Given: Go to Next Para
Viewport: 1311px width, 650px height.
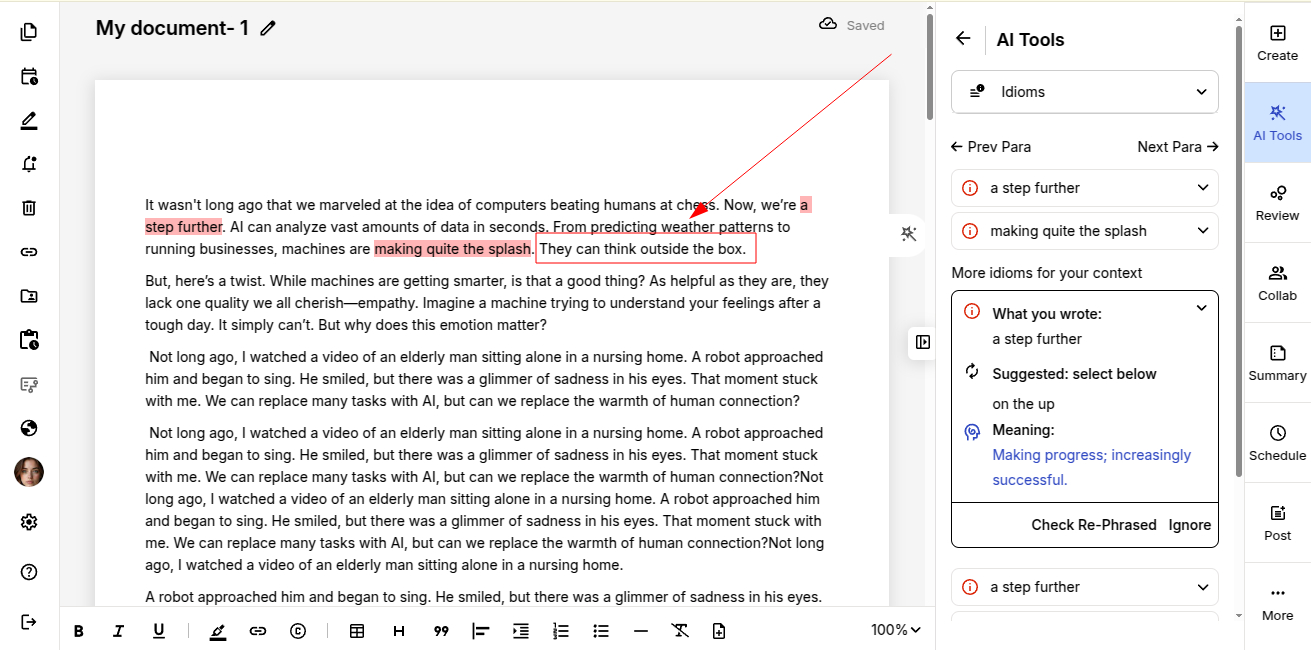Looking at the screenshot, I should [x=1178, y=147].
